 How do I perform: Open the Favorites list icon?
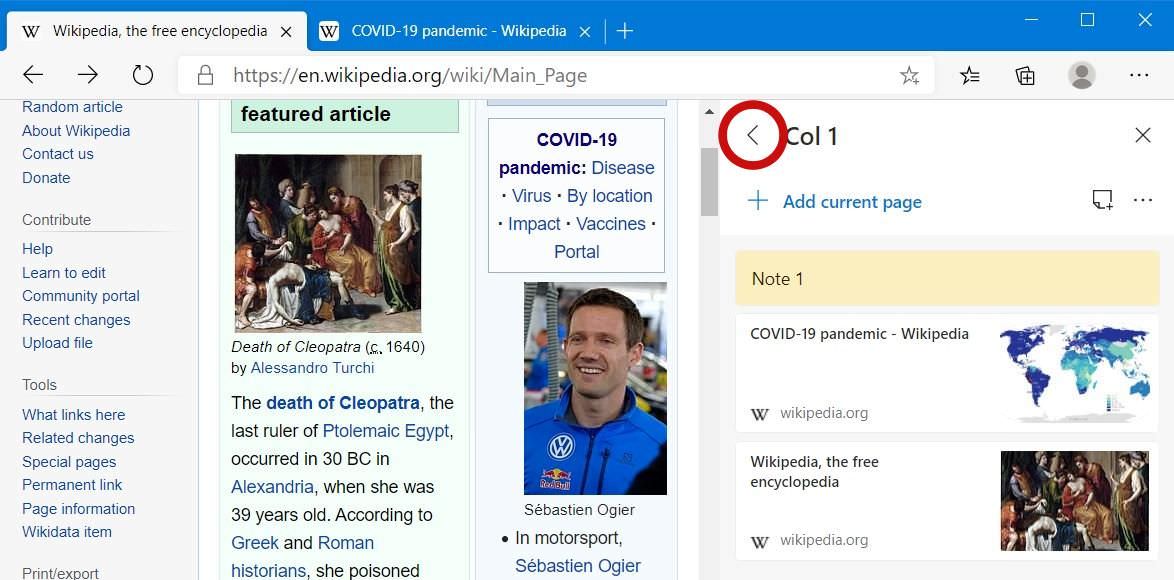point(970,75)
